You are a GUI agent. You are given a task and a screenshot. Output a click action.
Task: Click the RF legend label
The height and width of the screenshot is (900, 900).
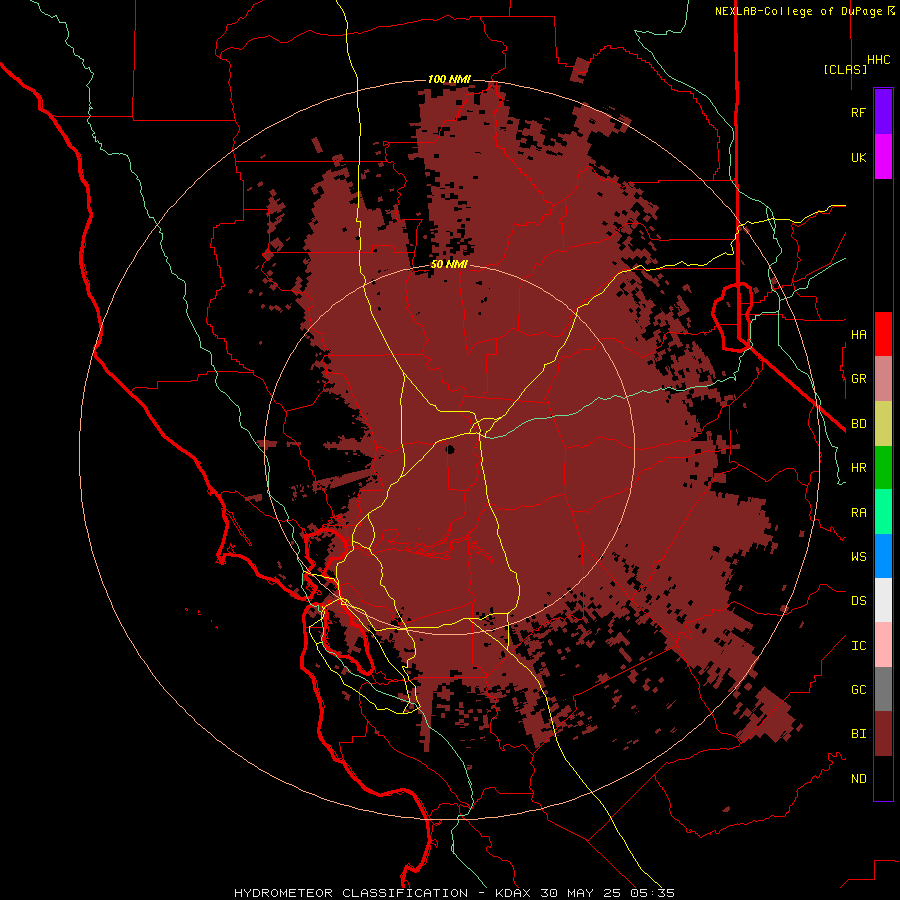coord(858,112)
